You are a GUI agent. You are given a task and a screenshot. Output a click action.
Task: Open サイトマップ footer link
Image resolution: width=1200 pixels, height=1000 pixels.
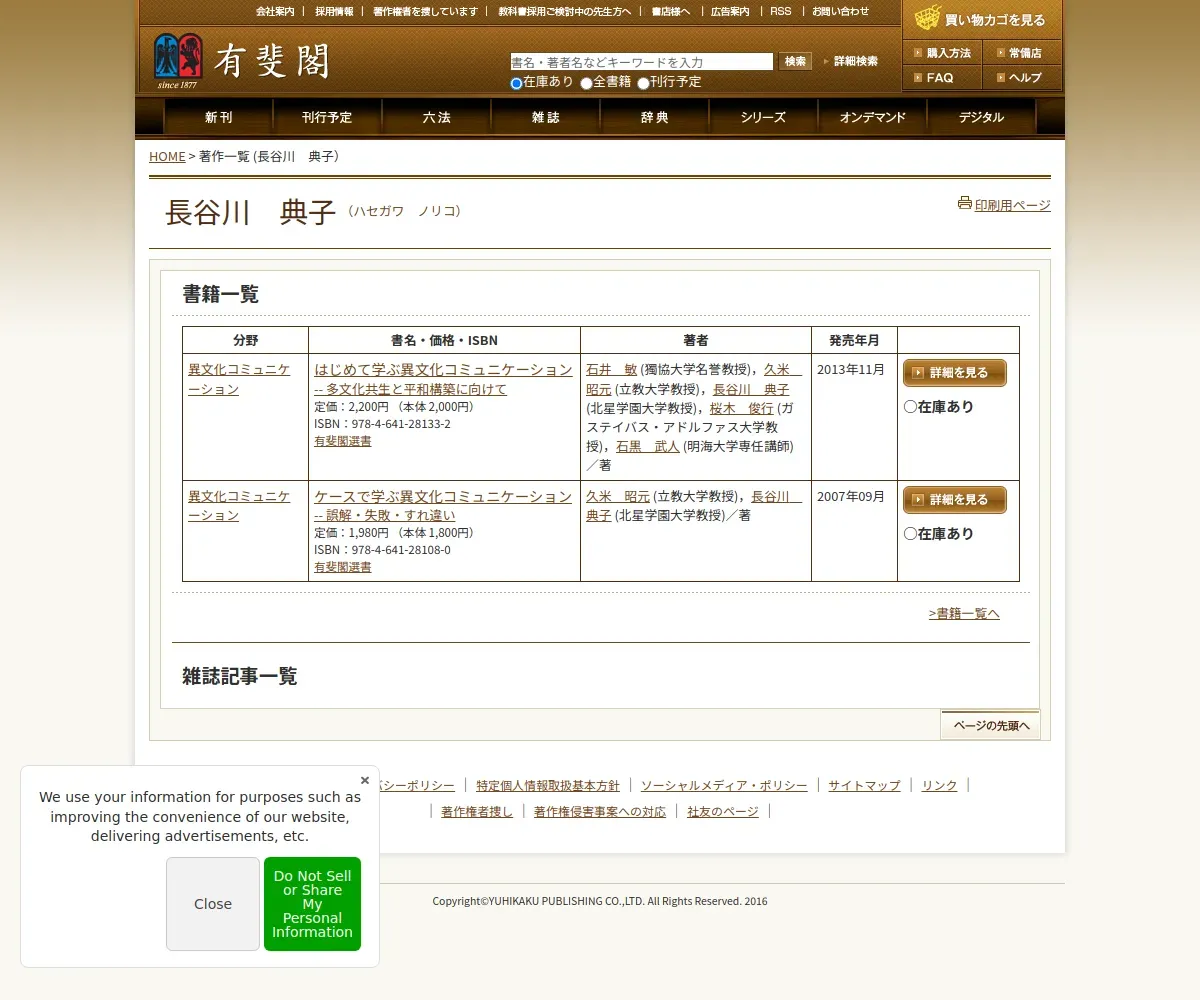coord(864,785)
